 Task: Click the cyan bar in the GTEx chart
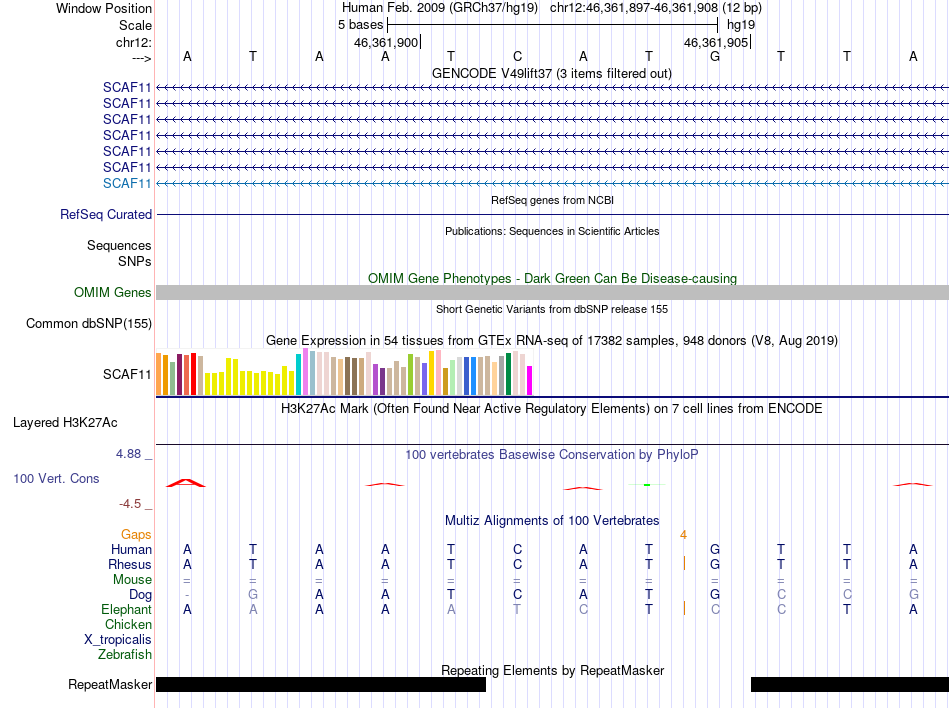click(299, 374)
